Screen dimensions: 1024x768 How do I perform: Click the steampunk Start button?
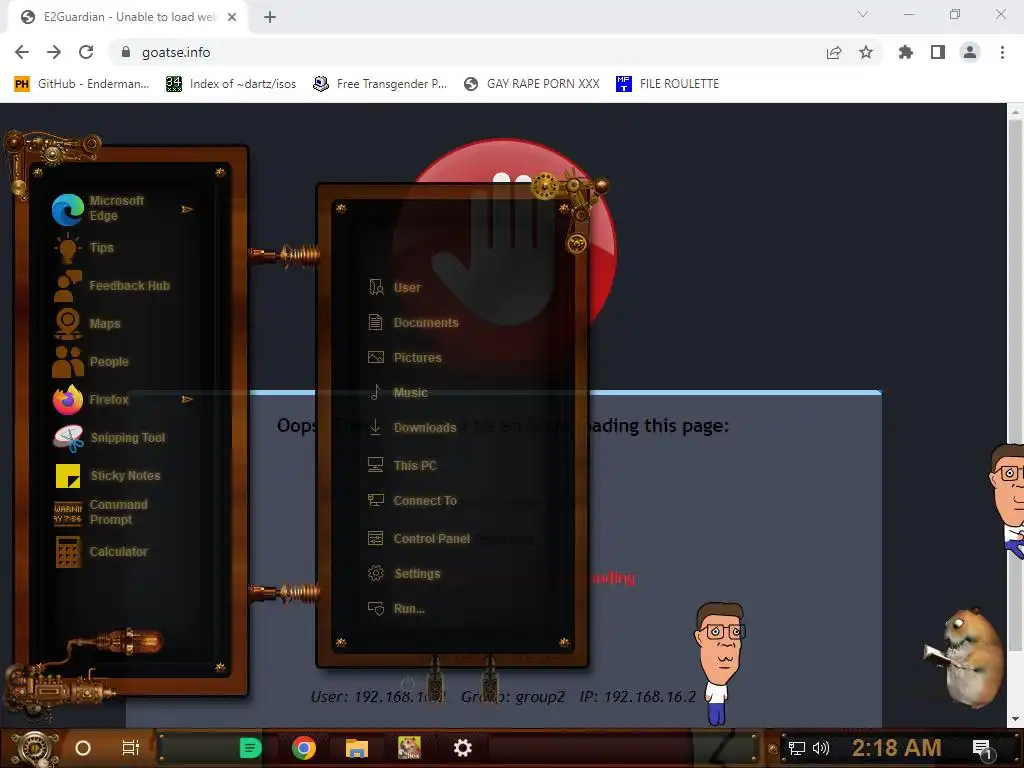pyautogui.click(x=34, y=748)
